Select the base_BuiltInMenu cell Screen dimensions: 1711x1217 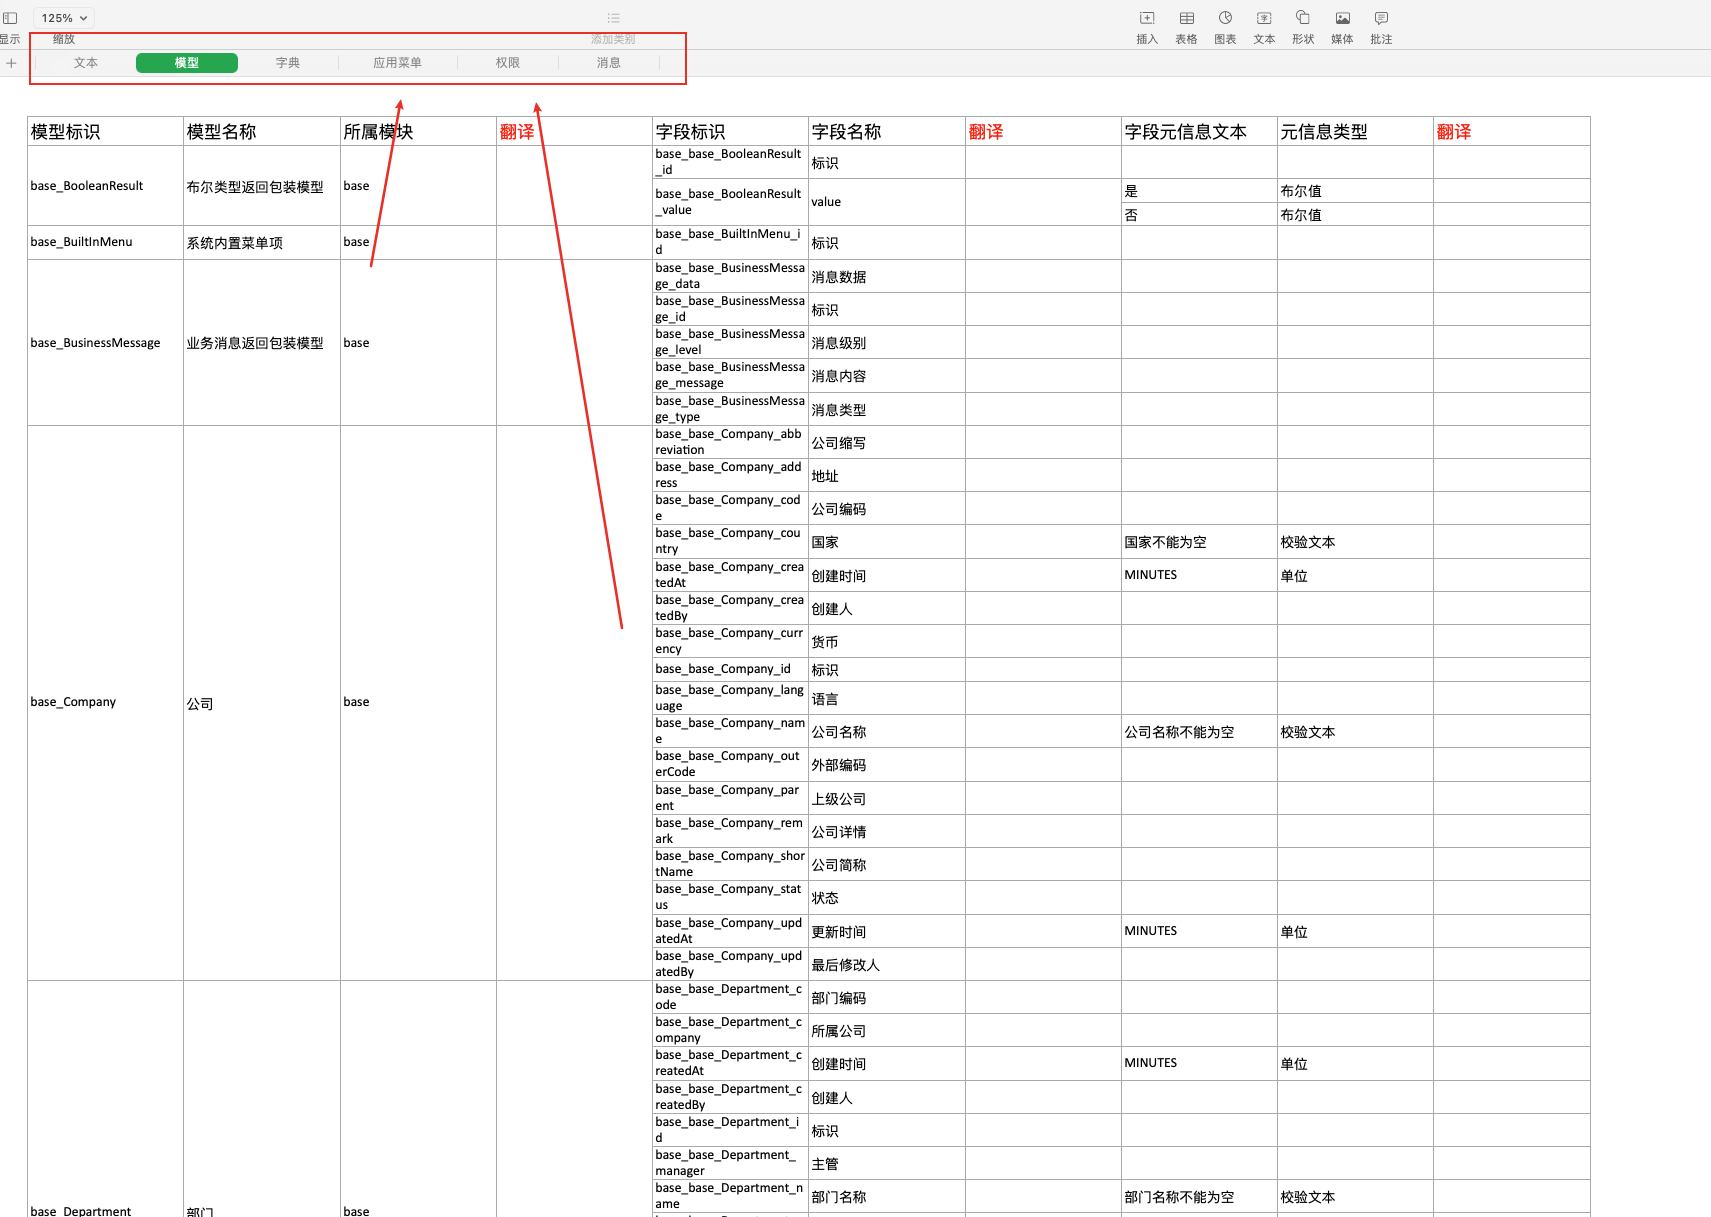(105, 242)
